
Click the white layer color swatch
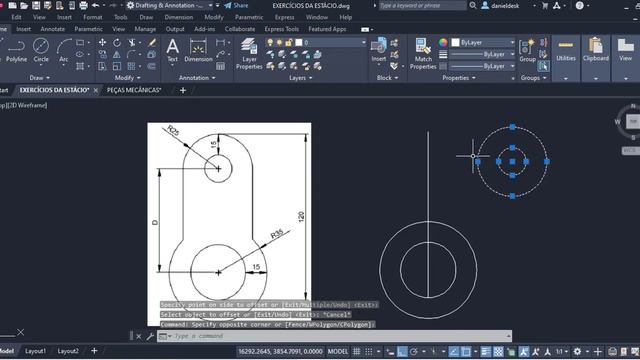(x=299, y=42)
